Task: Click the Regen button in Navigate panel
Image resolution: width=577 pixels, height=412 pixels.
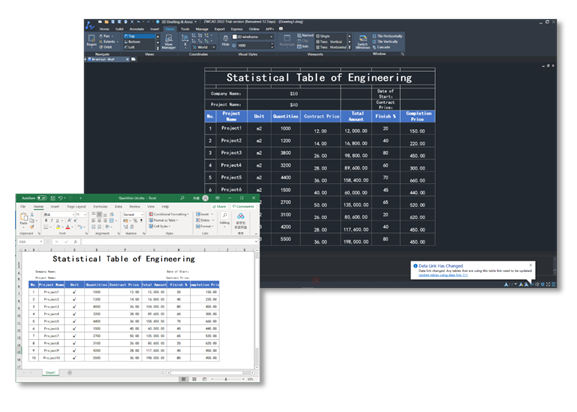Action: coord(91,40)
